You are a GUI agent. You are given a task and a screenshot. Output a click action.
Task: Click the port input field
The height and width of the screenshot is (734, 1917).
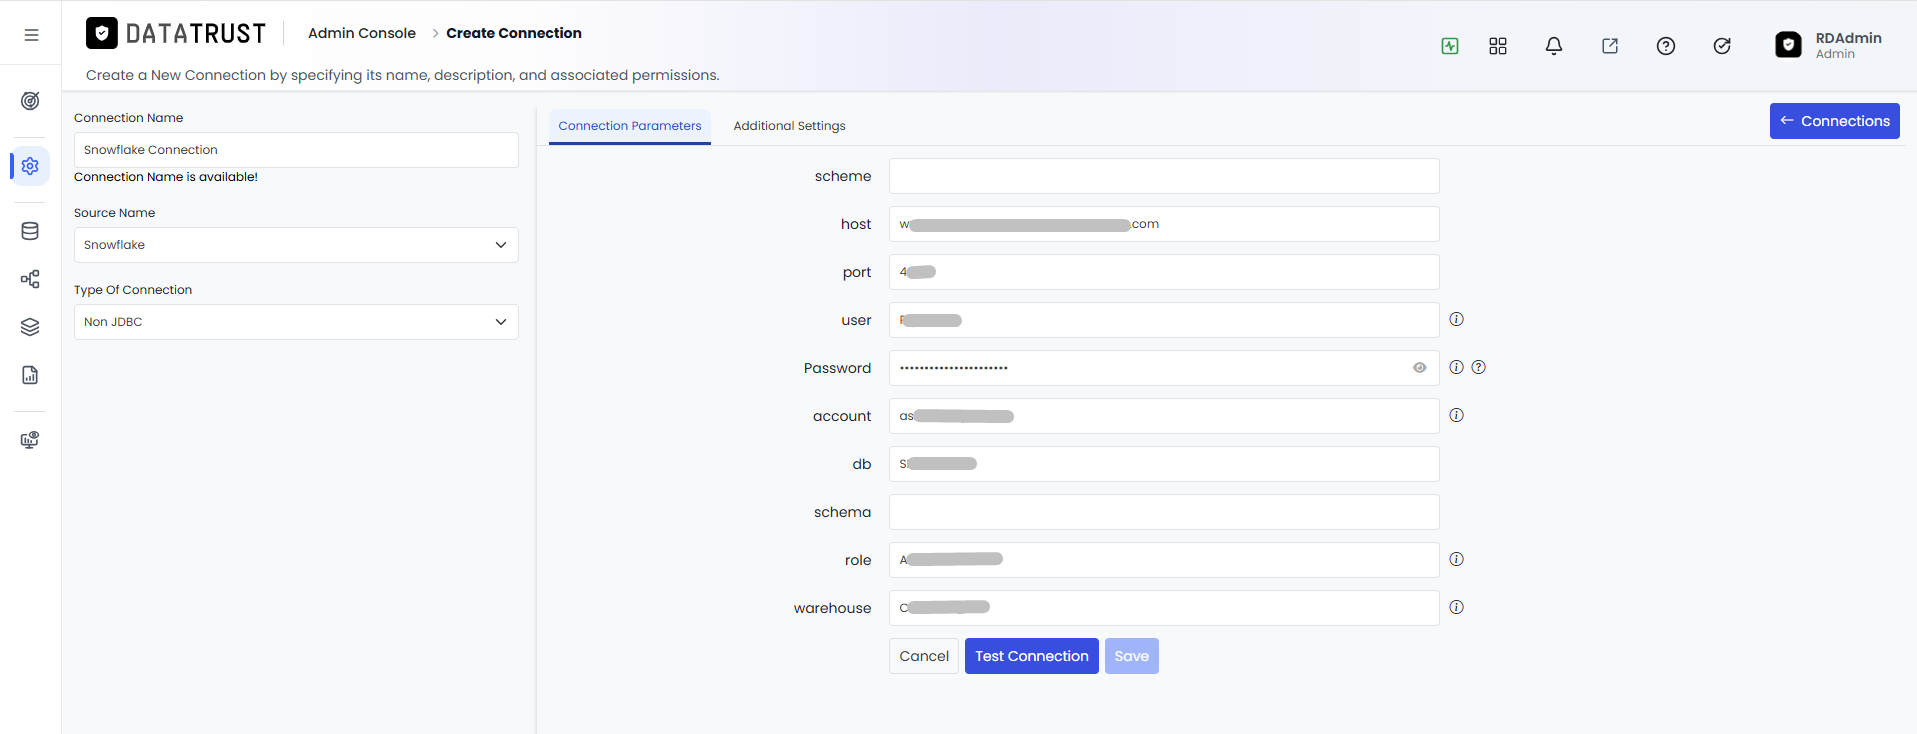tap(1164, 272)
